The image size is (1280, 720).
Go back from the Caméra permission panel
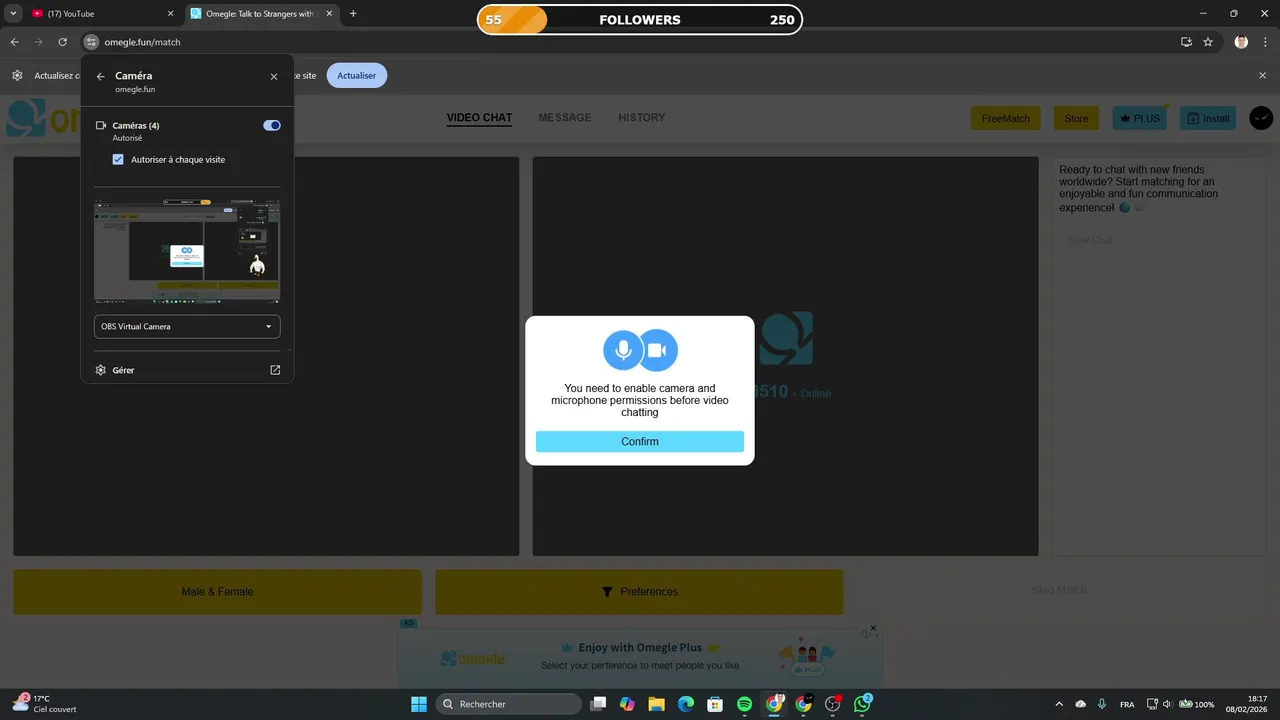point(100,76)
